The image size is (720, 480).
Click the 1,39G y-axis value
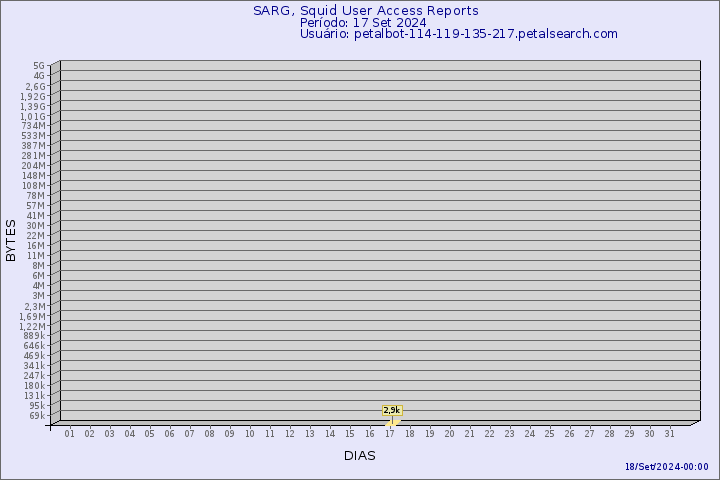[x=33, y=106]
